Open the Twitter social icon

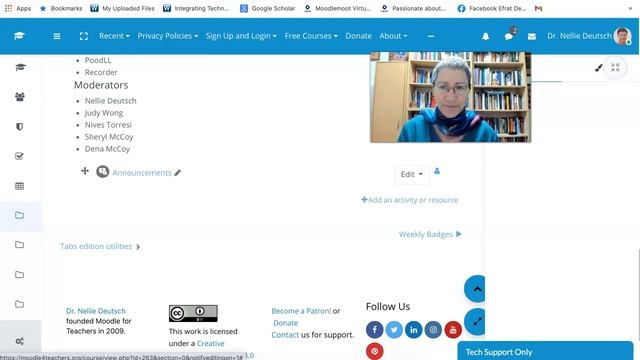coord(394,329)
